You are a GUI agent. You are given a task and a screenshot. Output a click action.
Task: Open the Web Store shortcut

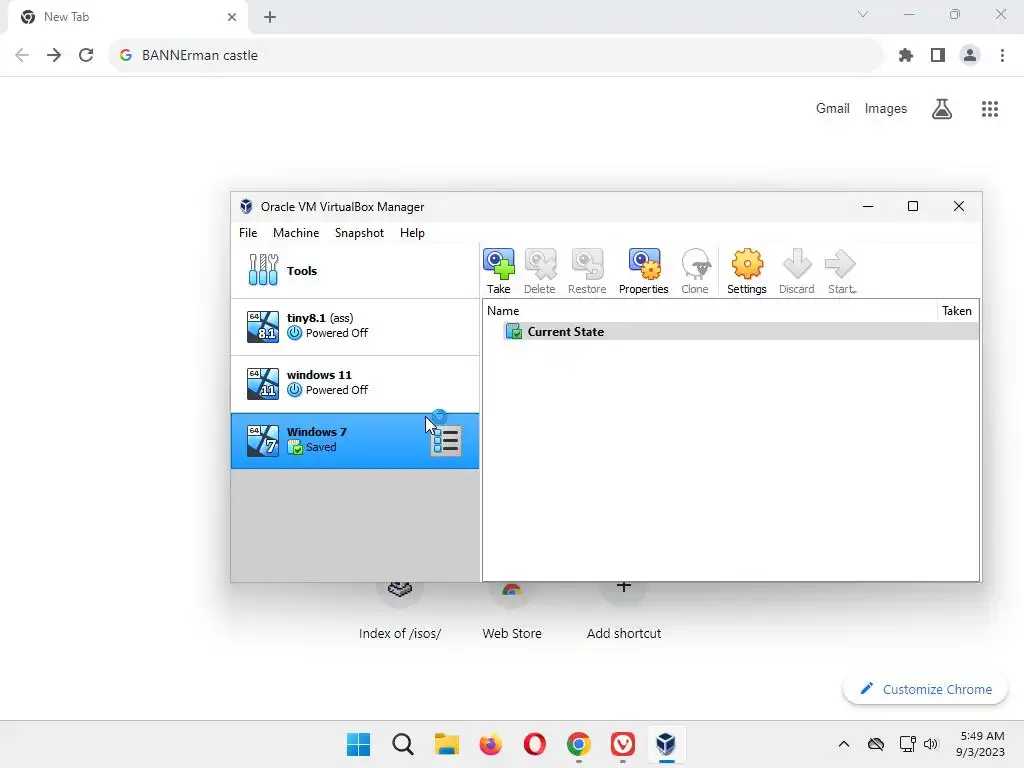[511, 611]
